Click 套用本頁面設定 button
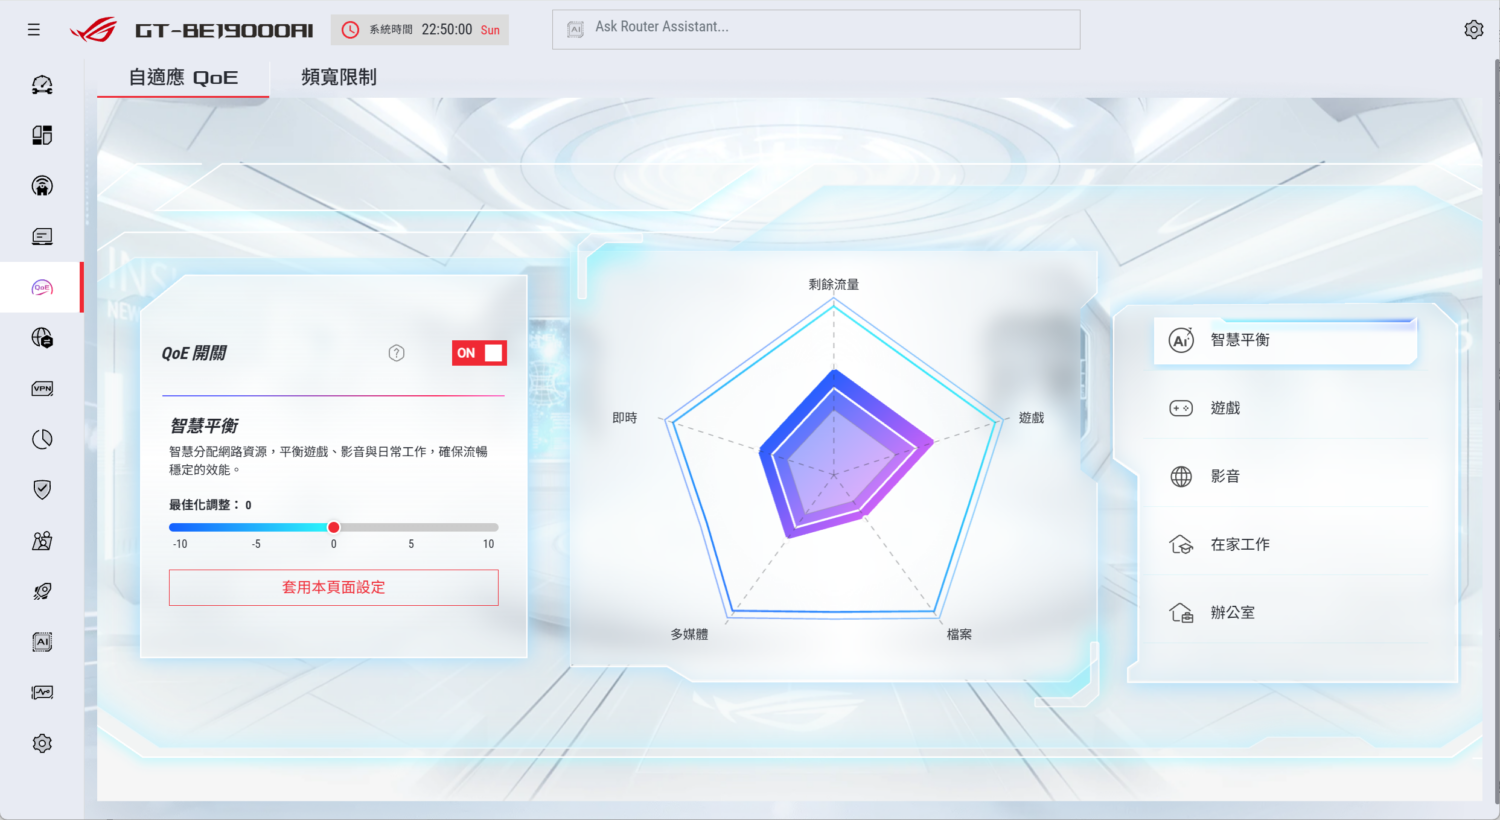 [x=334, y=588]
